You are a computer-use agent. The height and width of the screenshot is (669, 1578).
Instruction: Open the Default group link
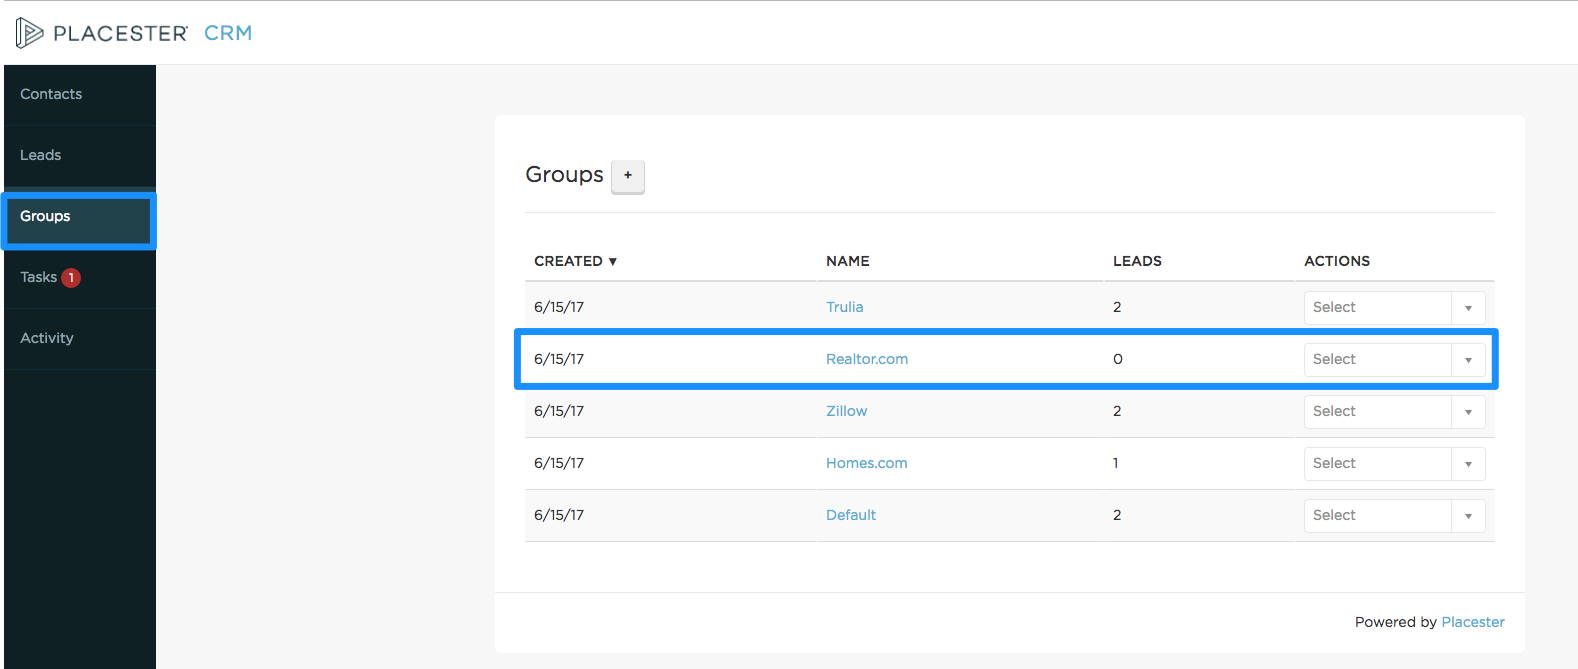tap(851, 515)
